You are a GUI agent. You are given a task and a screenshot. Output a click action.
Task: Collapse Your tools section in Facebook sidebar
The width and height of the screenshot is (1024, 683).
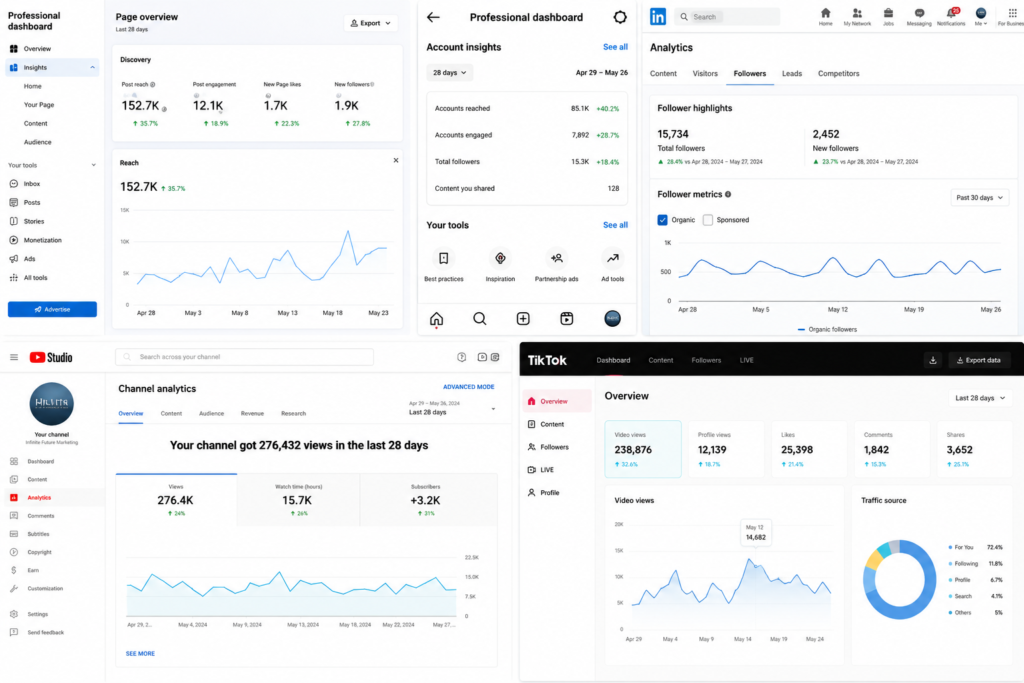pos(93,165)
